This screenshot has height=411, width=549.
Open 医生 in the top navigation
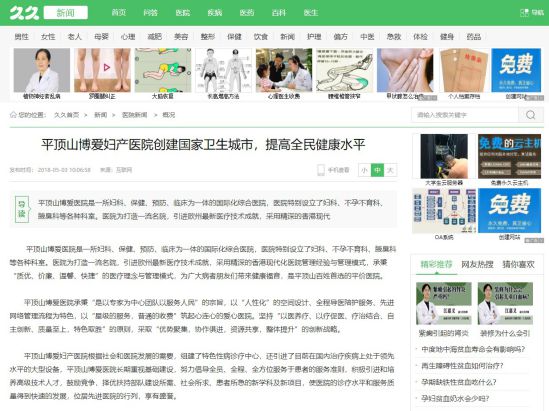[311, 13]
